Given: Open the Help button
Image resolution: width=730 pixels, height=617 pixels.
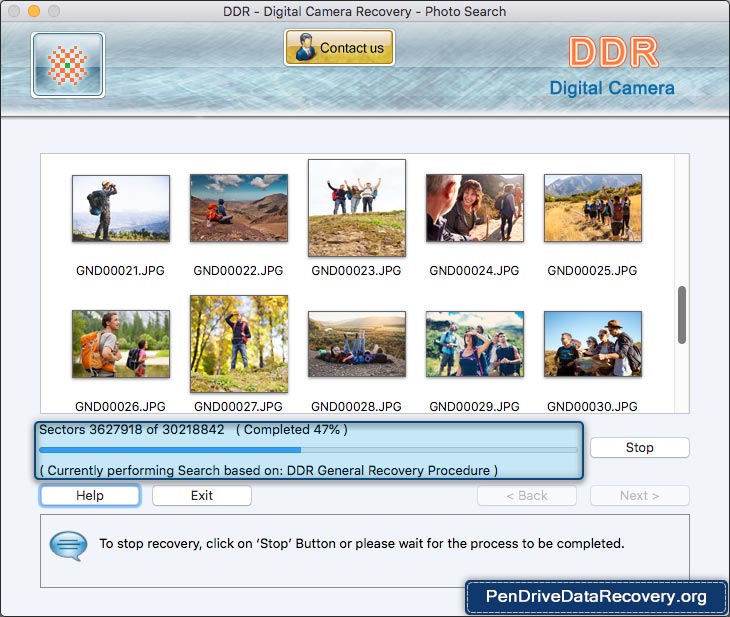Looking at the screenshot, I should [90, 496].
